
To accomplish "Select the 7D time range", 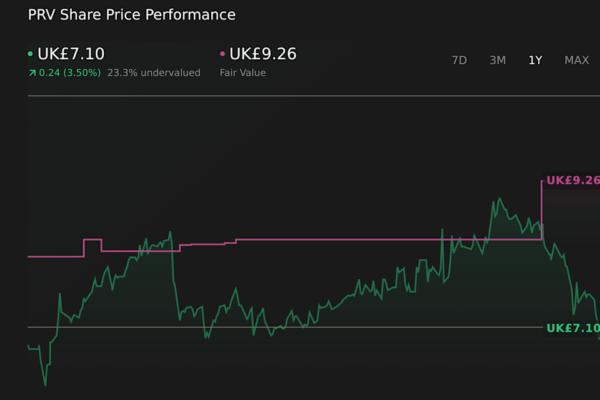I will [x=459, y=60].
